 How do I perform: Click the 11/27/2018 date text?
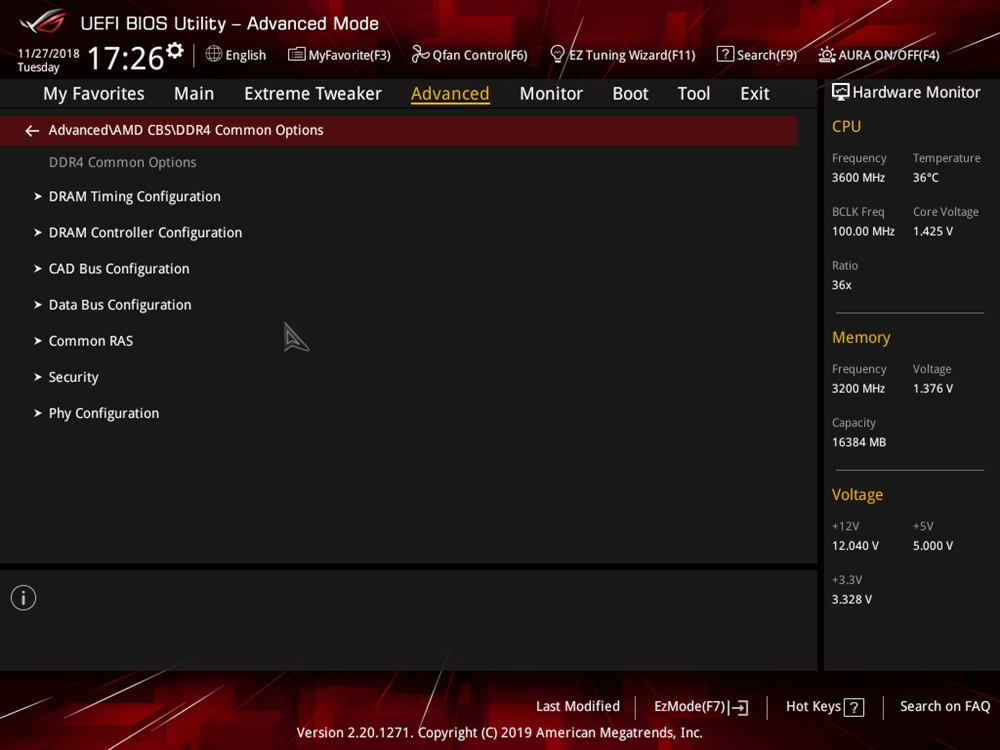pos(48,54)
